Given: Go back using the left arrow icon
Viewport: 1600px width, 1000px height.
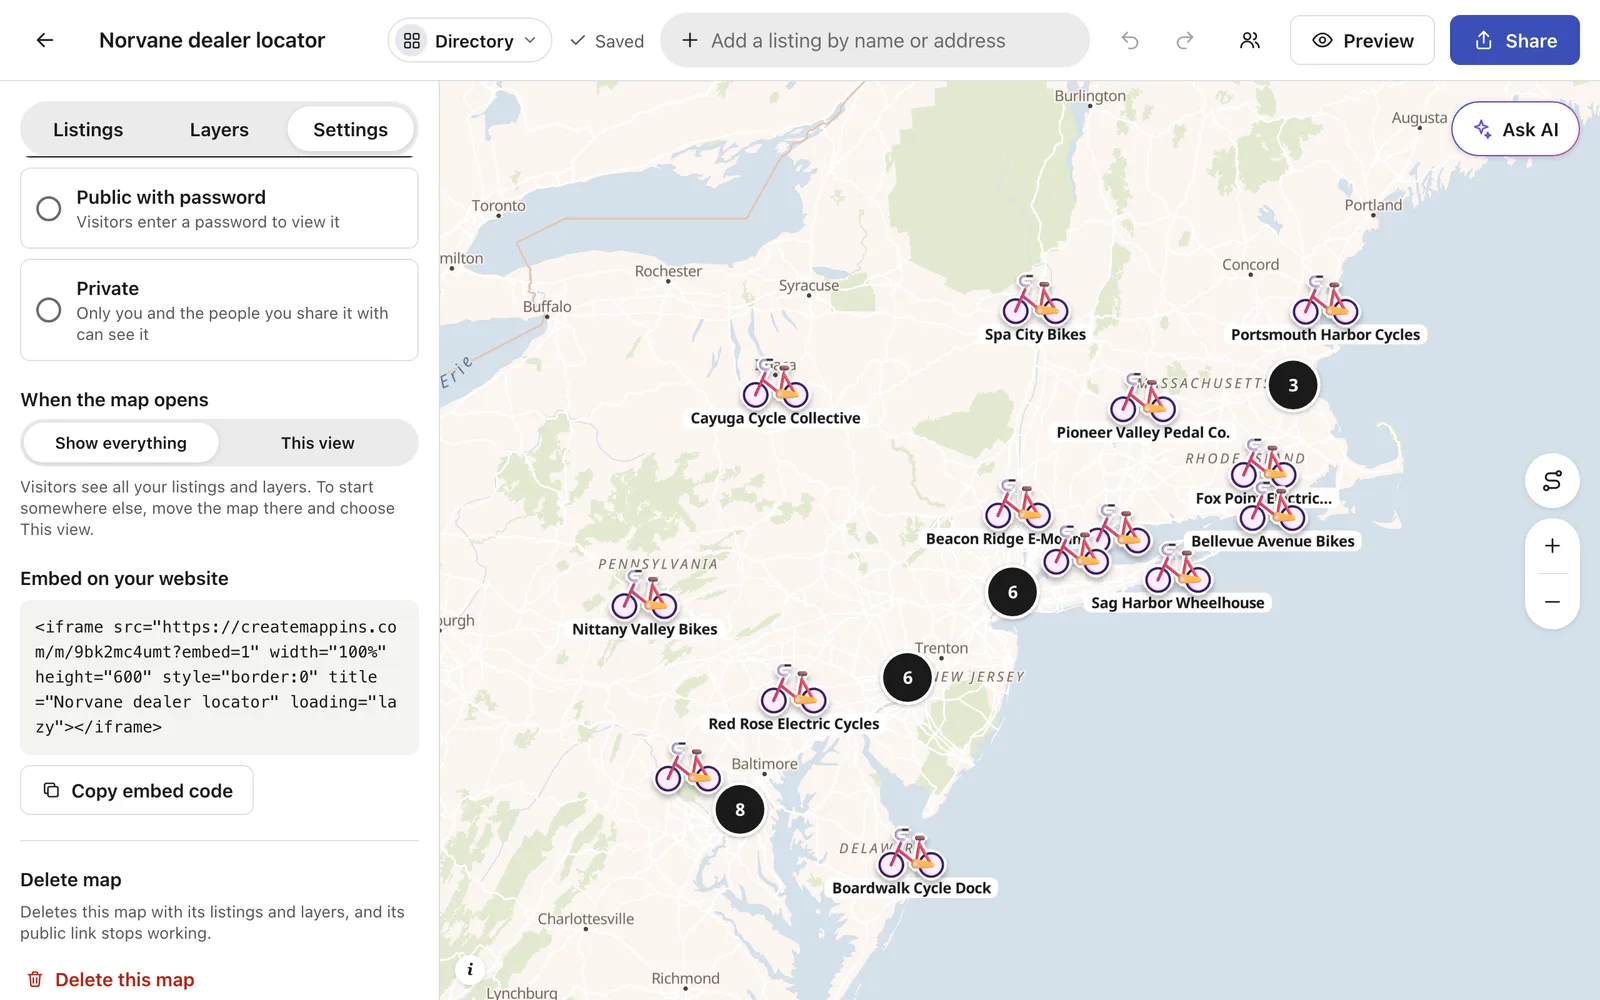Looking at the screenshot, I should 45,40.
